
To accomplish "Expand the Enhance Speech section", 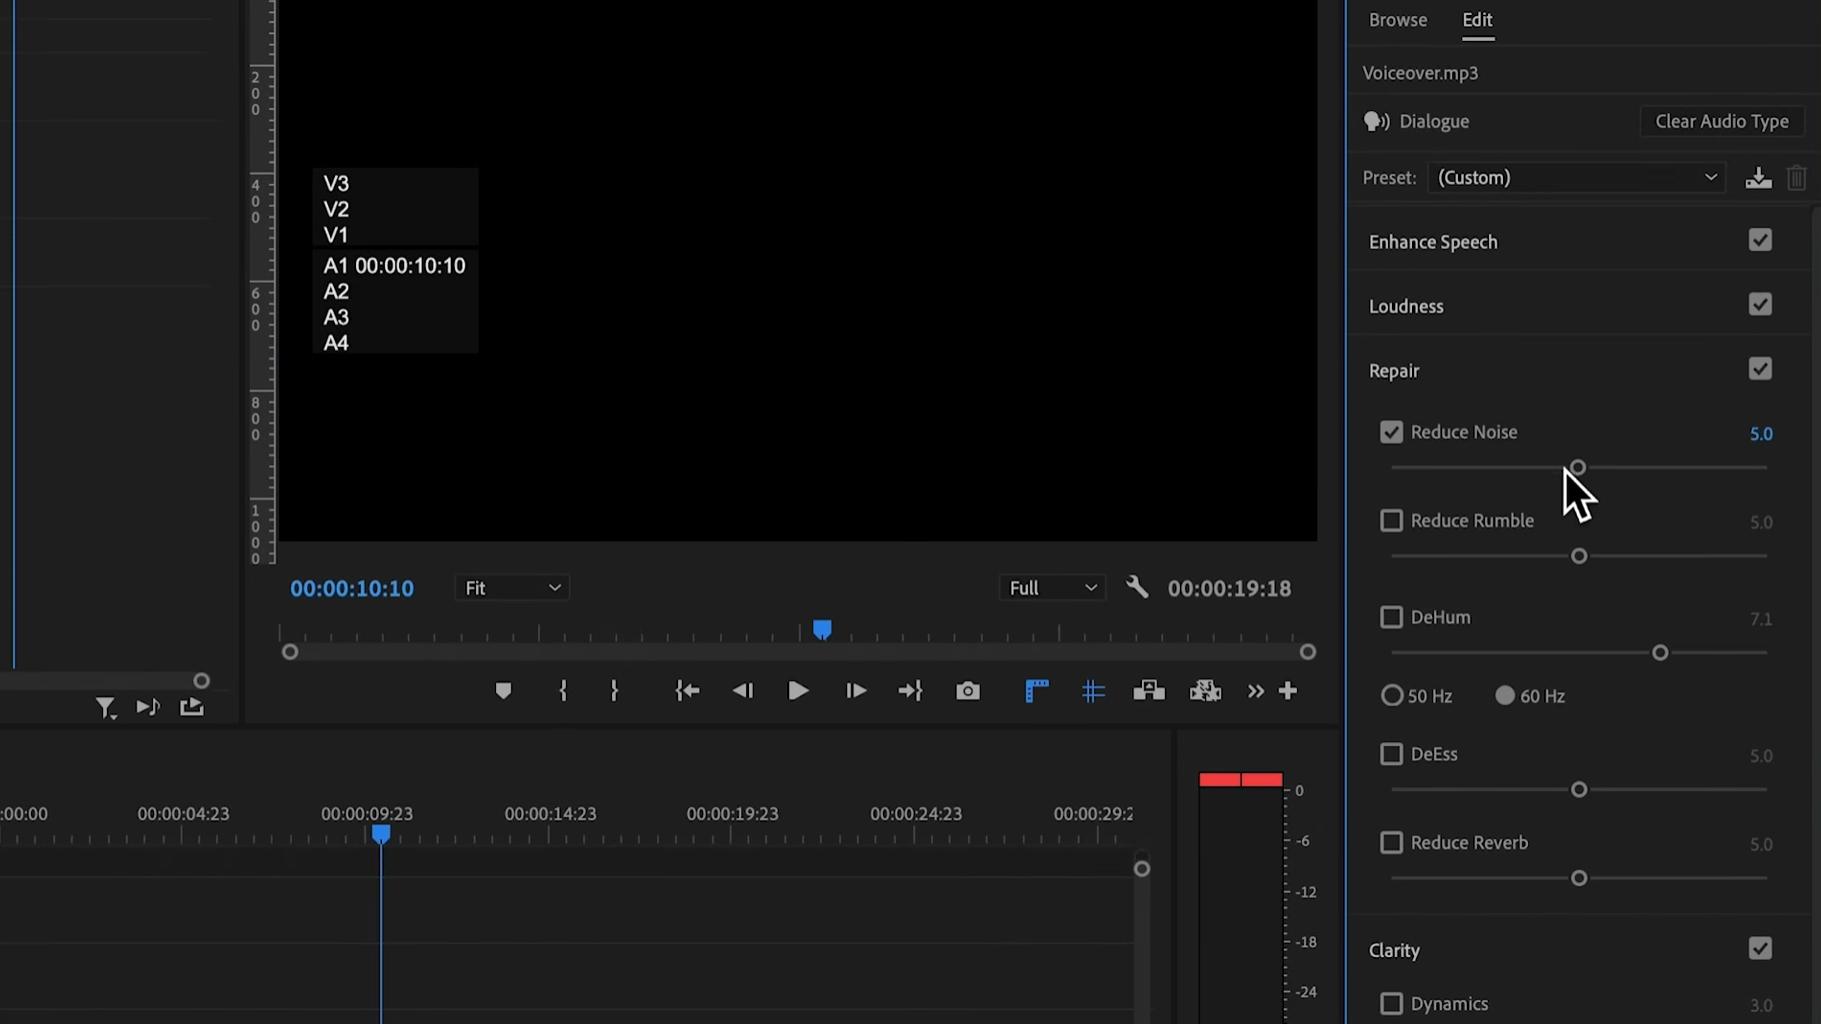I will point(1433,242).
